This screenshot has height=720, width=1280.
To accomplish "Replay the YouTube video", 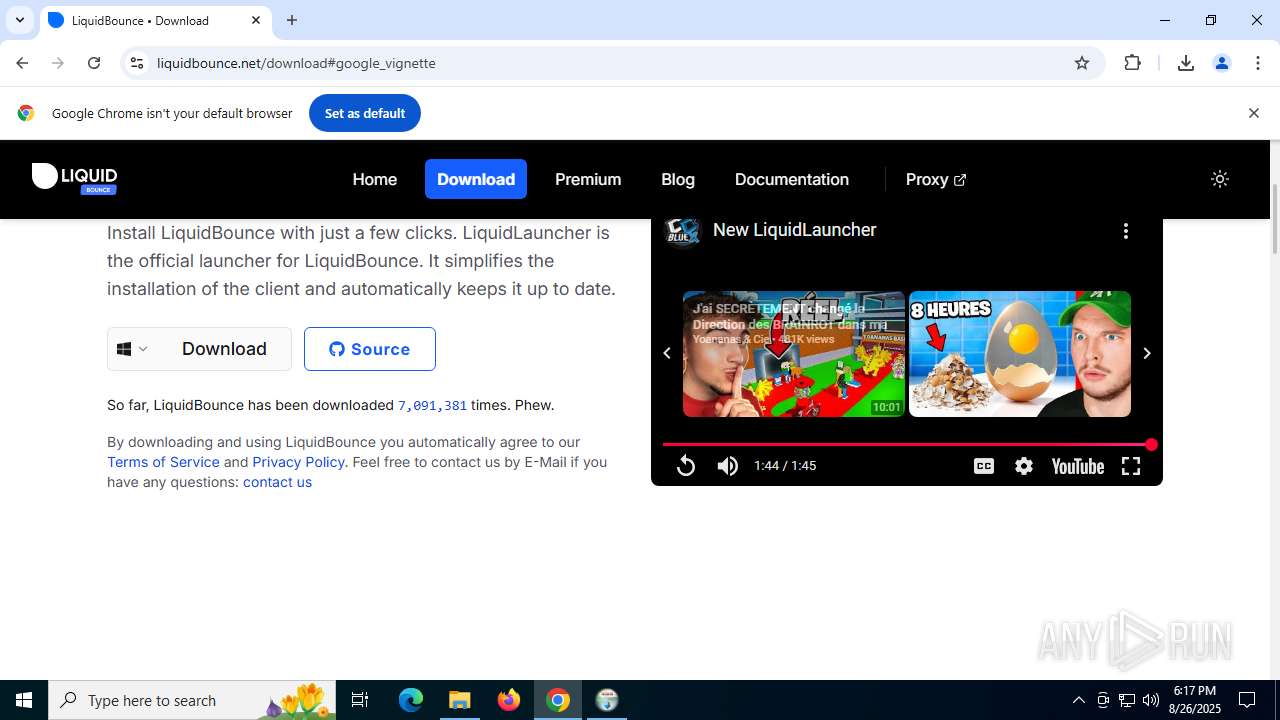I will 686,466.
